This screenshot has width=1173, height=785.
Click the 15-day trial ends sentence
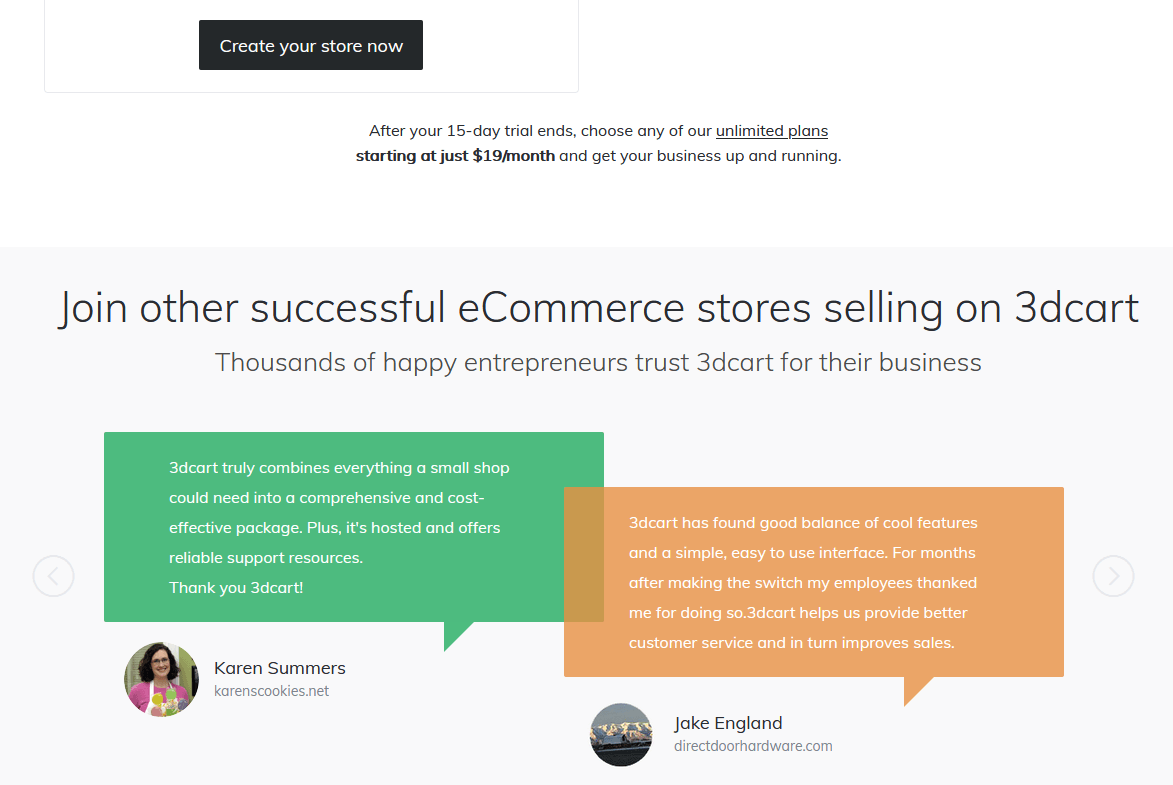(598, 131)
